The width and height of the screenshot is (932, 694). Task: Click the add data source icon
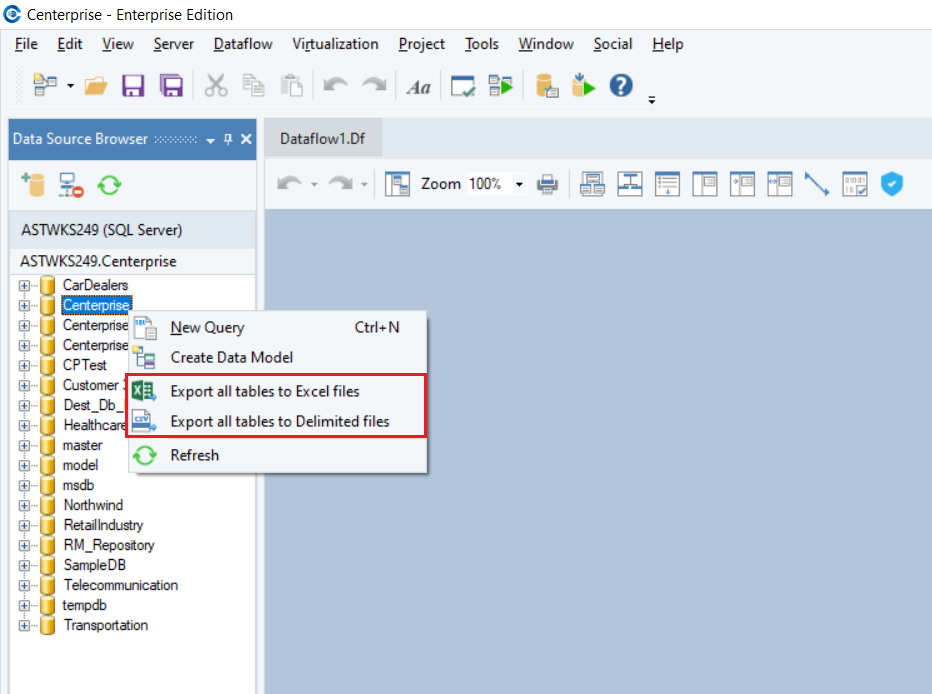34,184
